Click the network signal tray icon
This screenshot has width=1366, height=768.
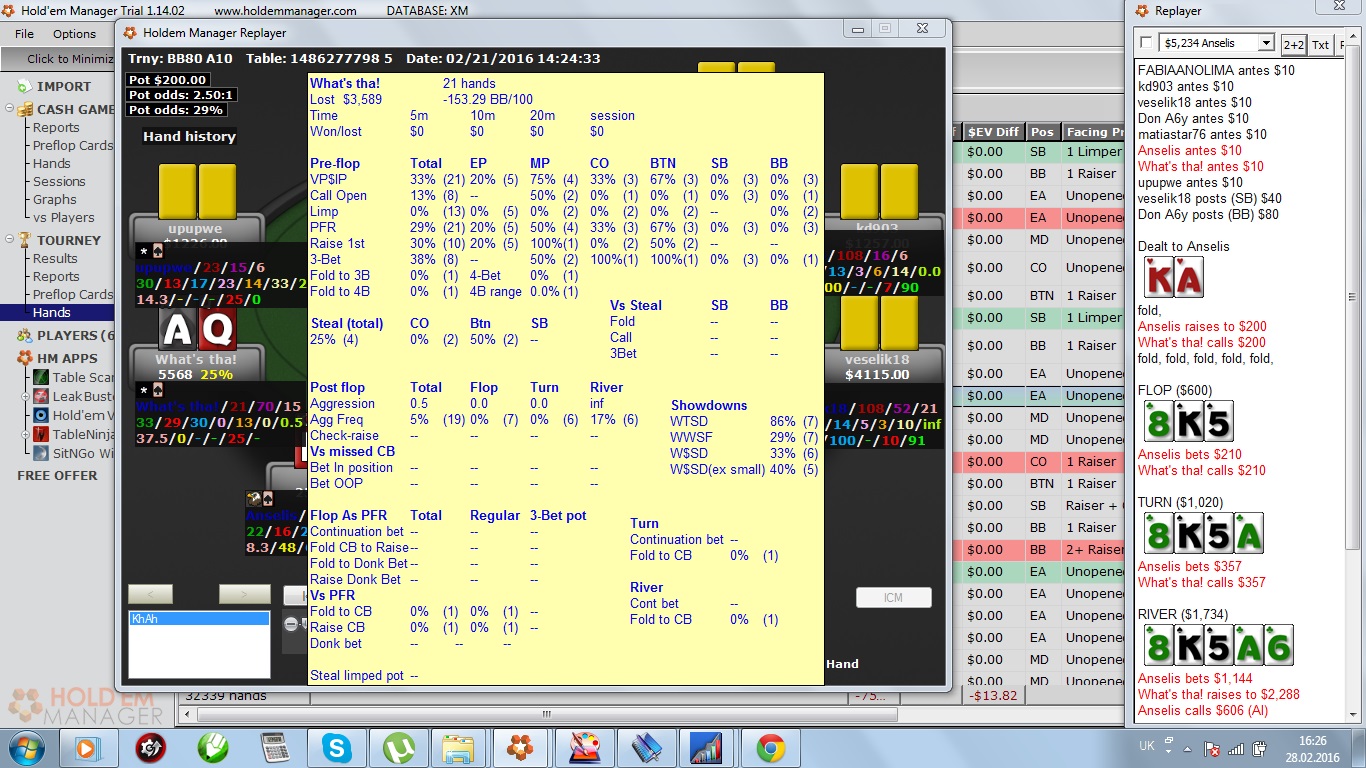tap(1236, 748)
